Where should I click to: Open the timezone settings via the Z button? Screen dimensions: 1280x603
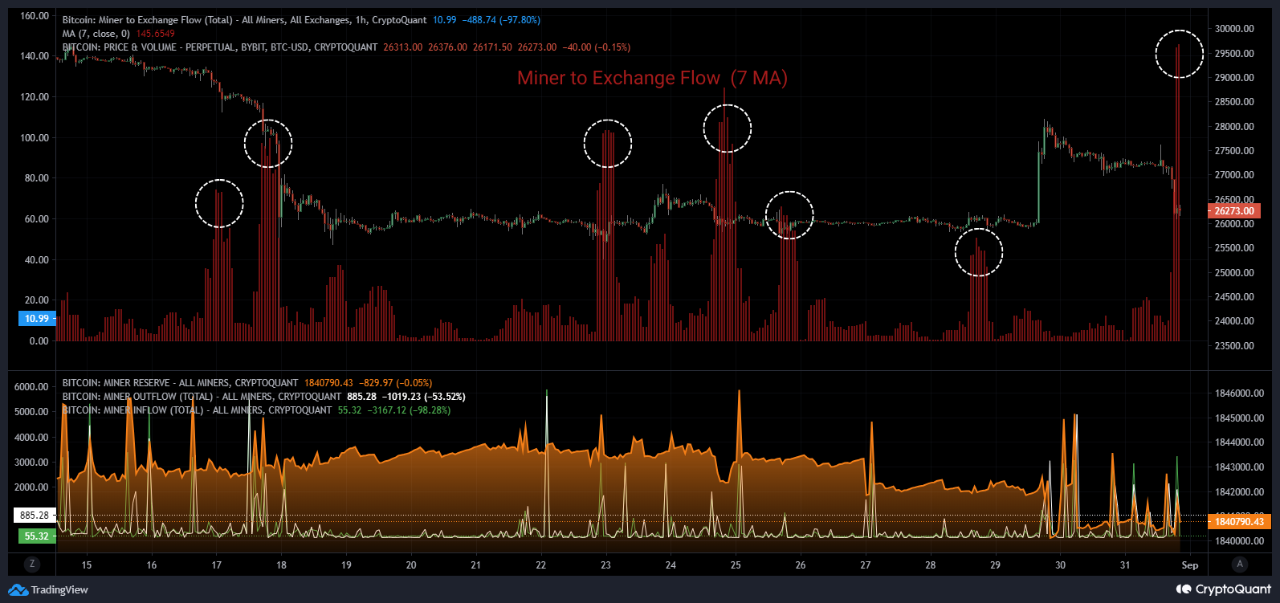pos(32,564)
